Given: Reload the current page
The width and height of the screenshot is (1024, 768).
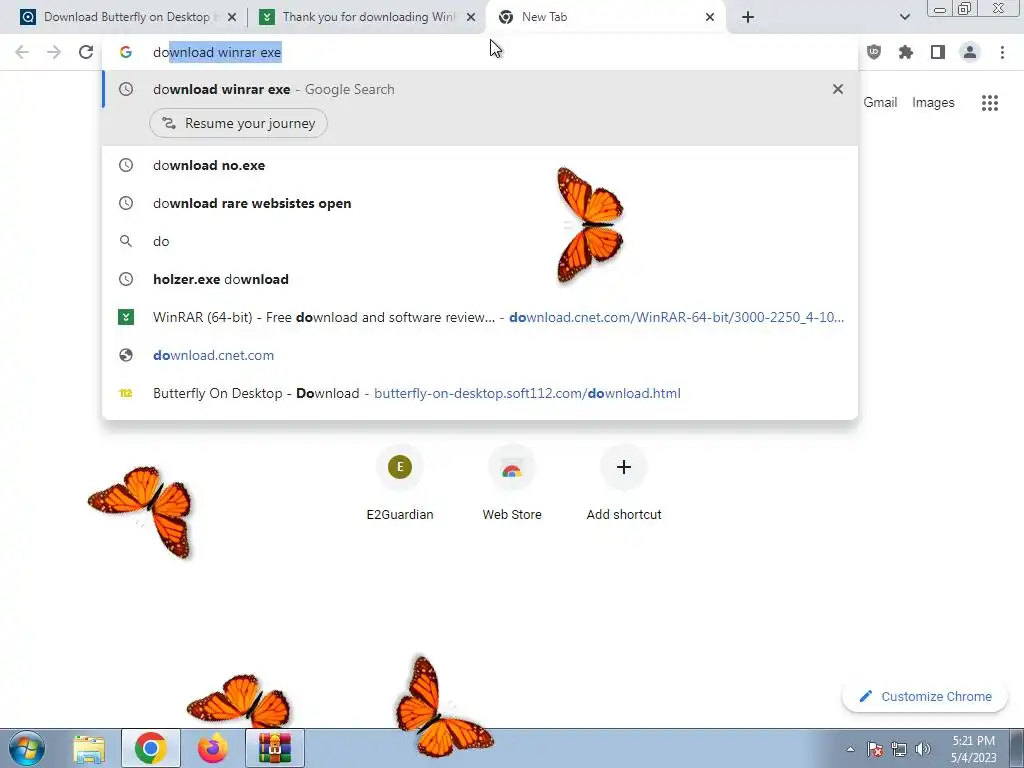Looking at the screenshot, I should [86, 52].
